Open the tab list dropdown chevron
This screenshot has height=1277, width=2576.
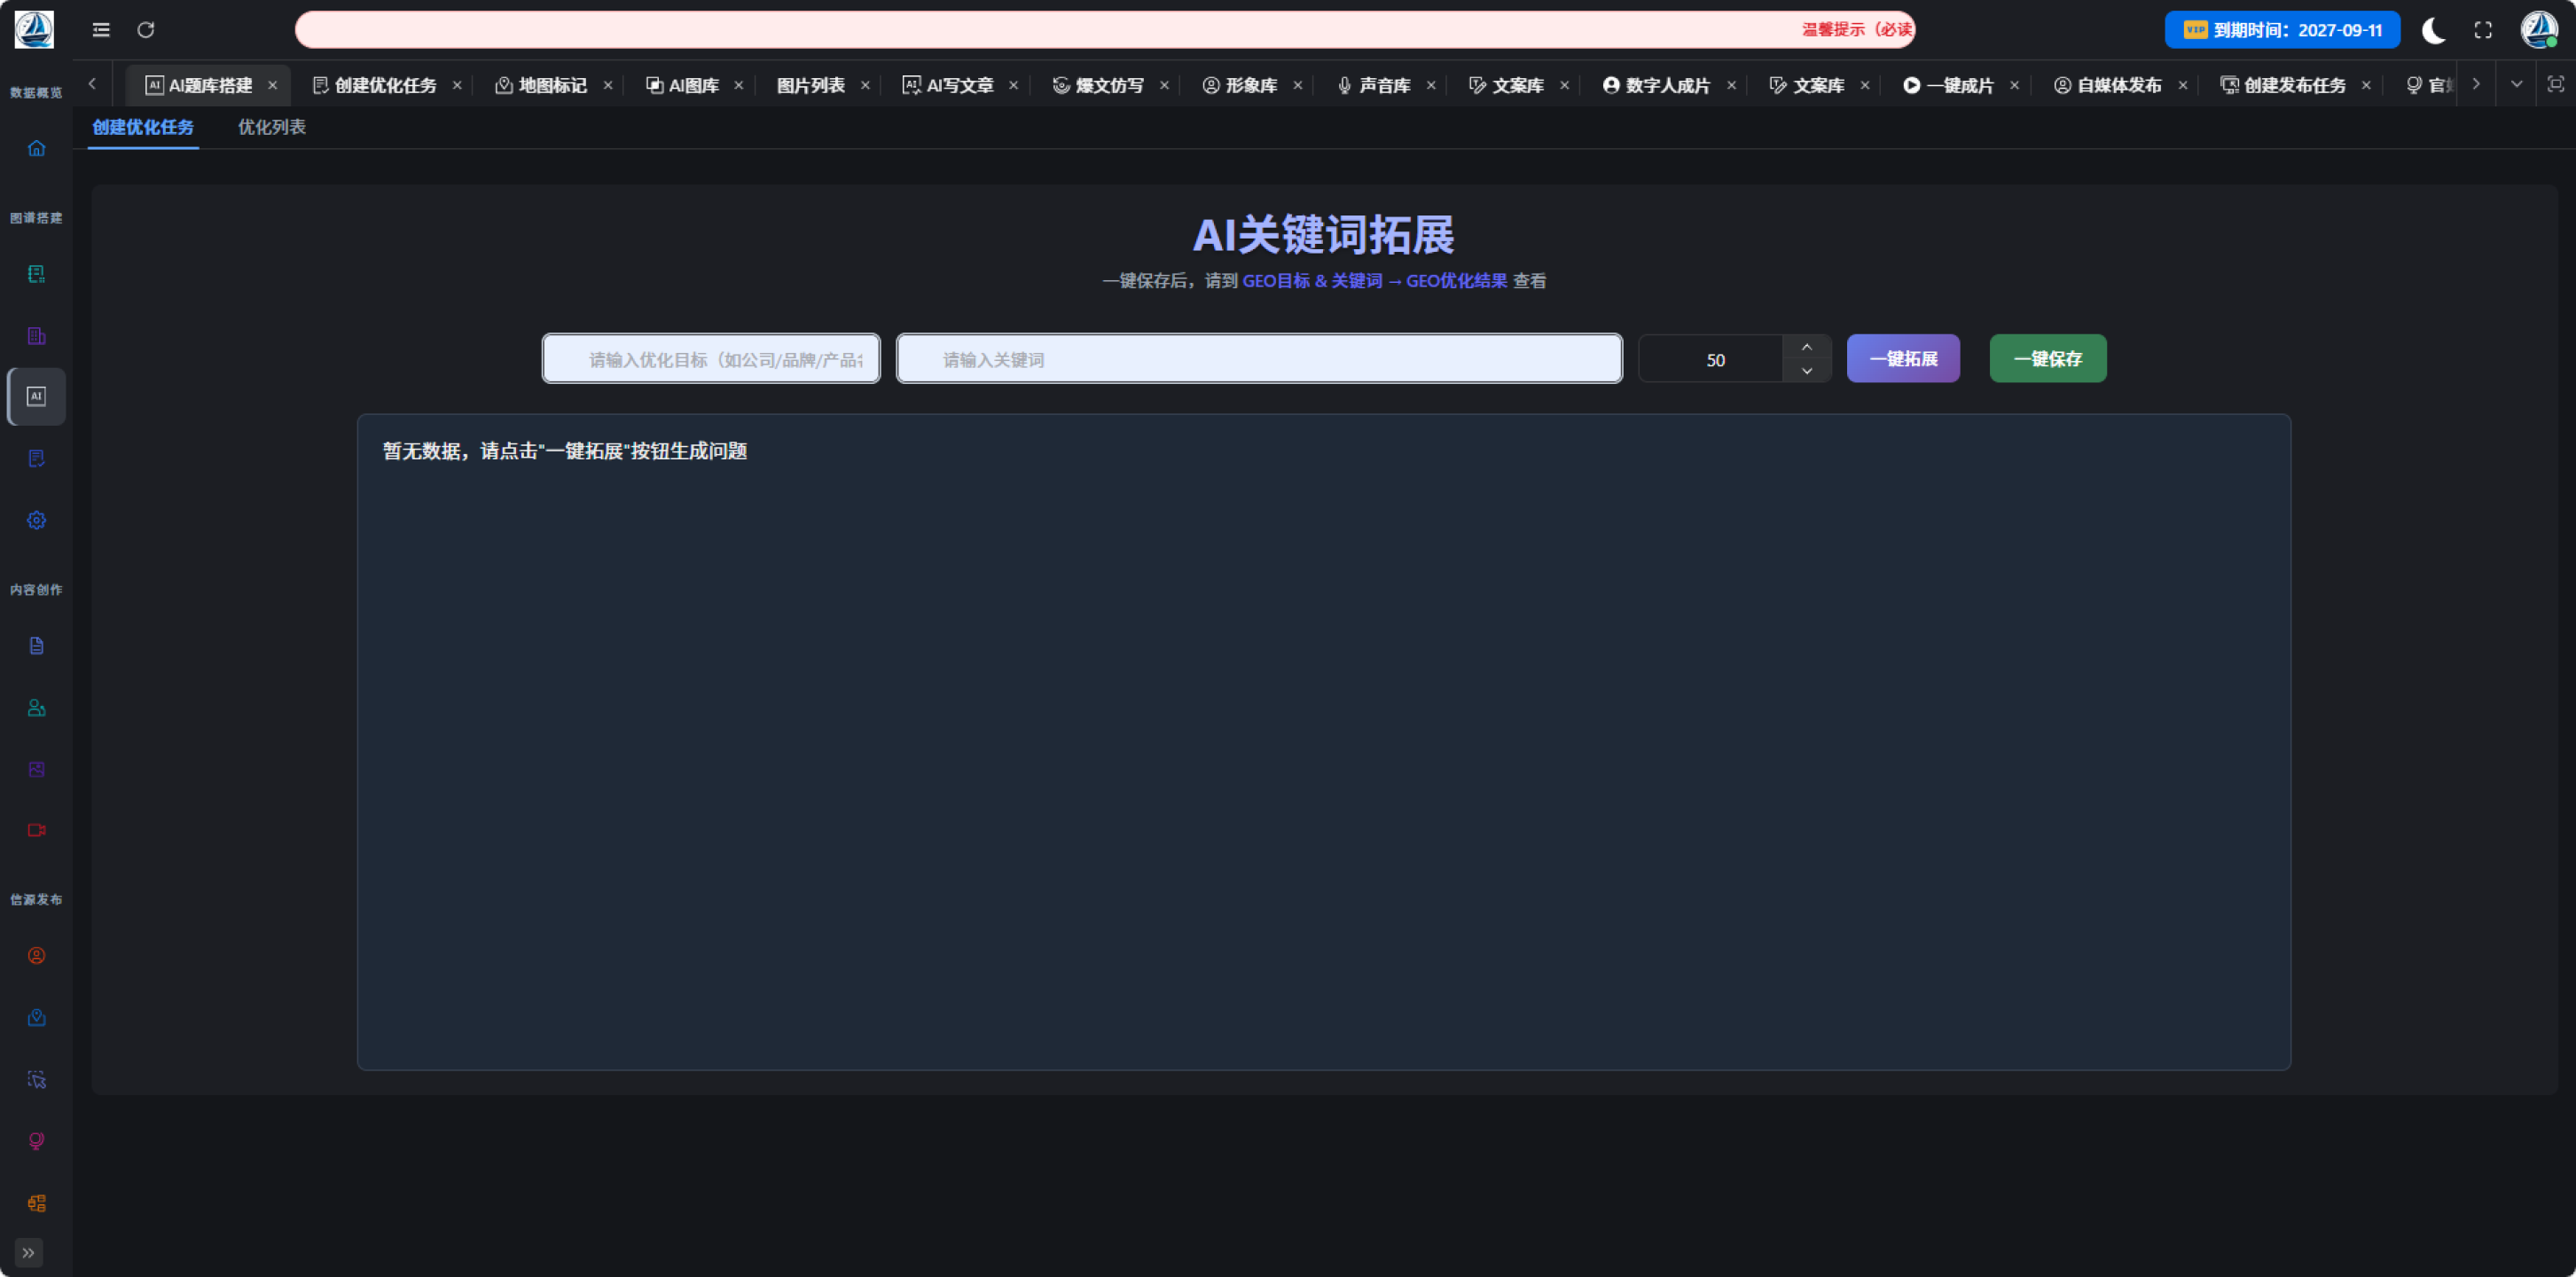(x=2516, y=84)
